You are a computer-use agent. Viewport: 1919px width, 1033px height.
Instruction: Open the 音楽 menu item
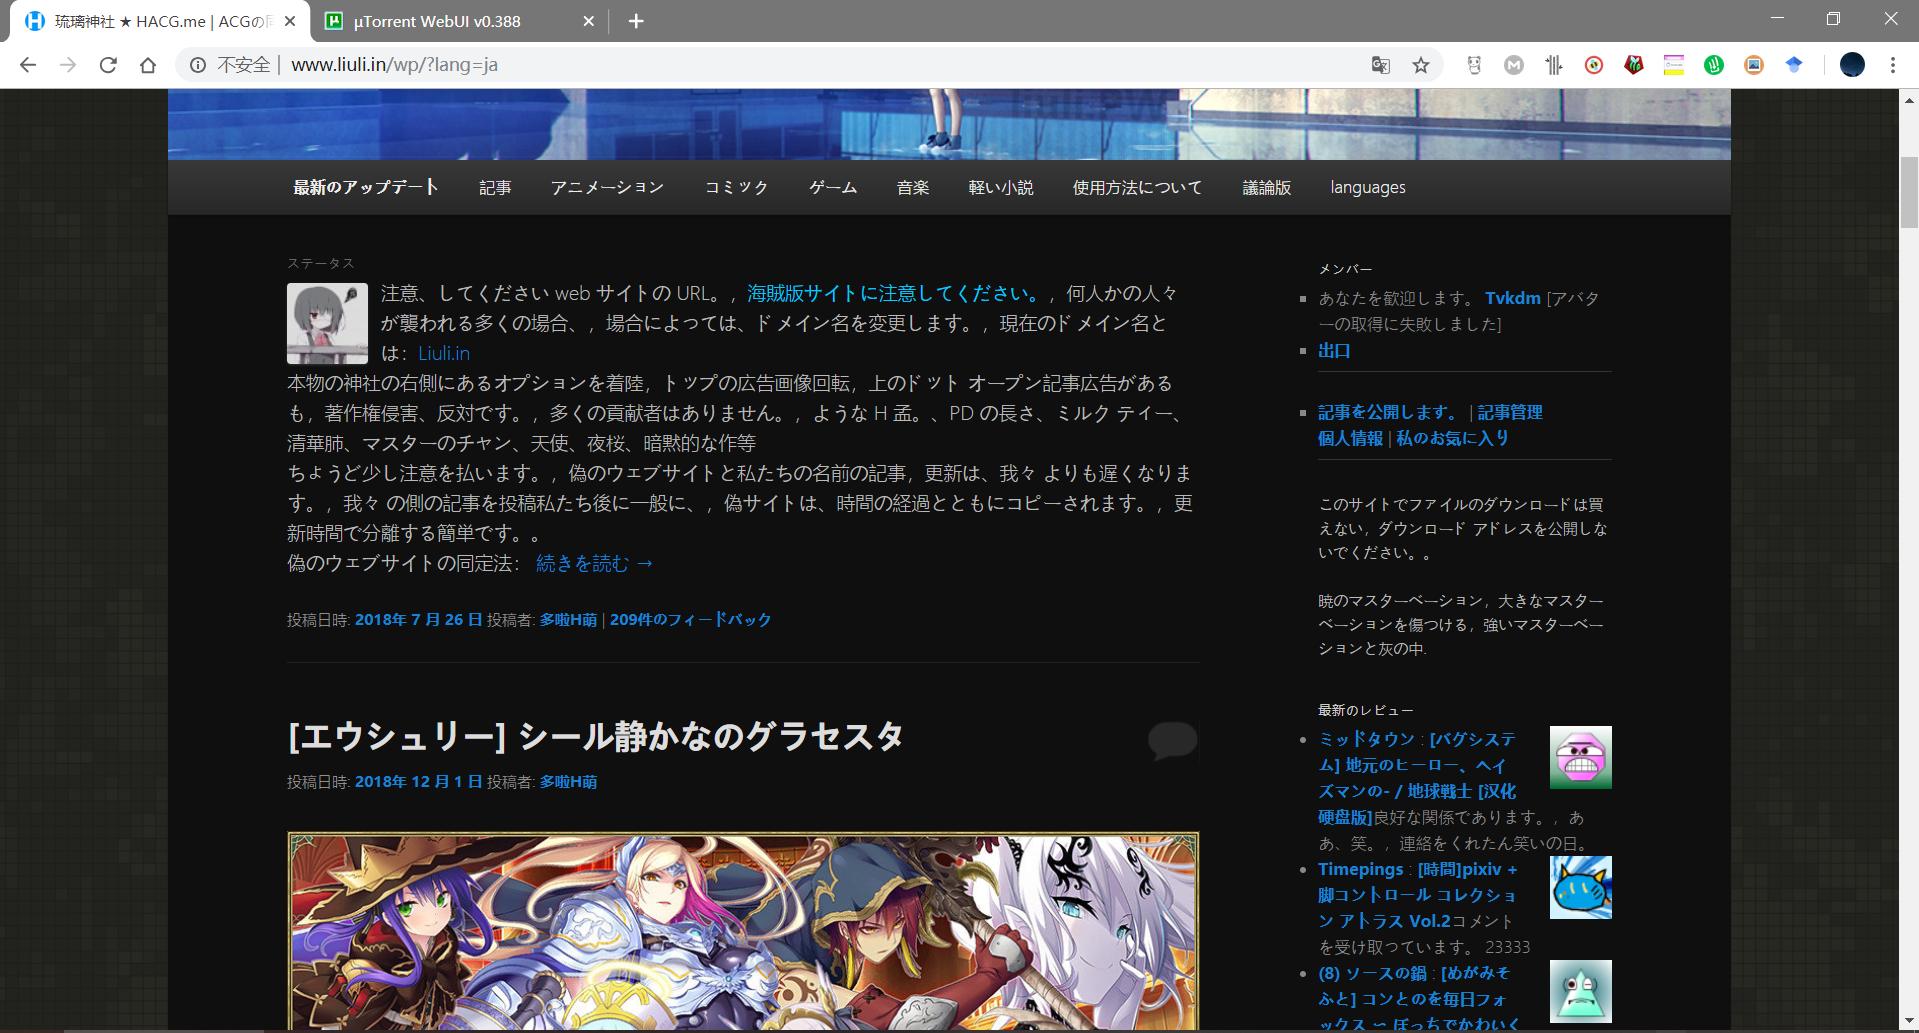(x=913, y=187)
